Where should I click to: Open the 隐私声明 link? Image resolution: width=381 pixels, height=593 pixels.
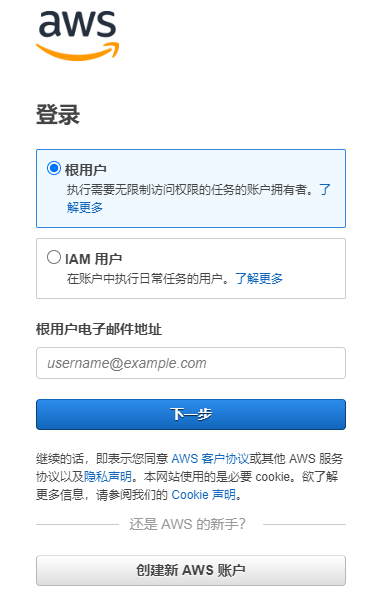pos(108,477)
